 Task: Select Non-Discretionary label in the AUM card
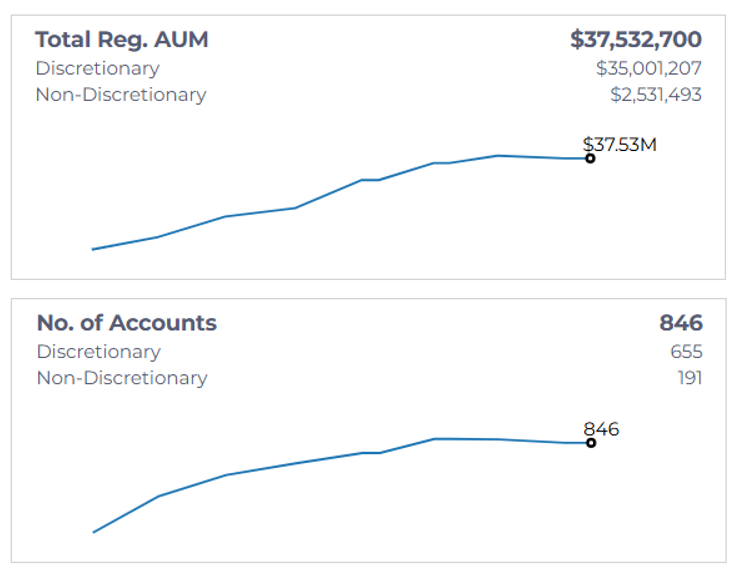click(121, 95)
